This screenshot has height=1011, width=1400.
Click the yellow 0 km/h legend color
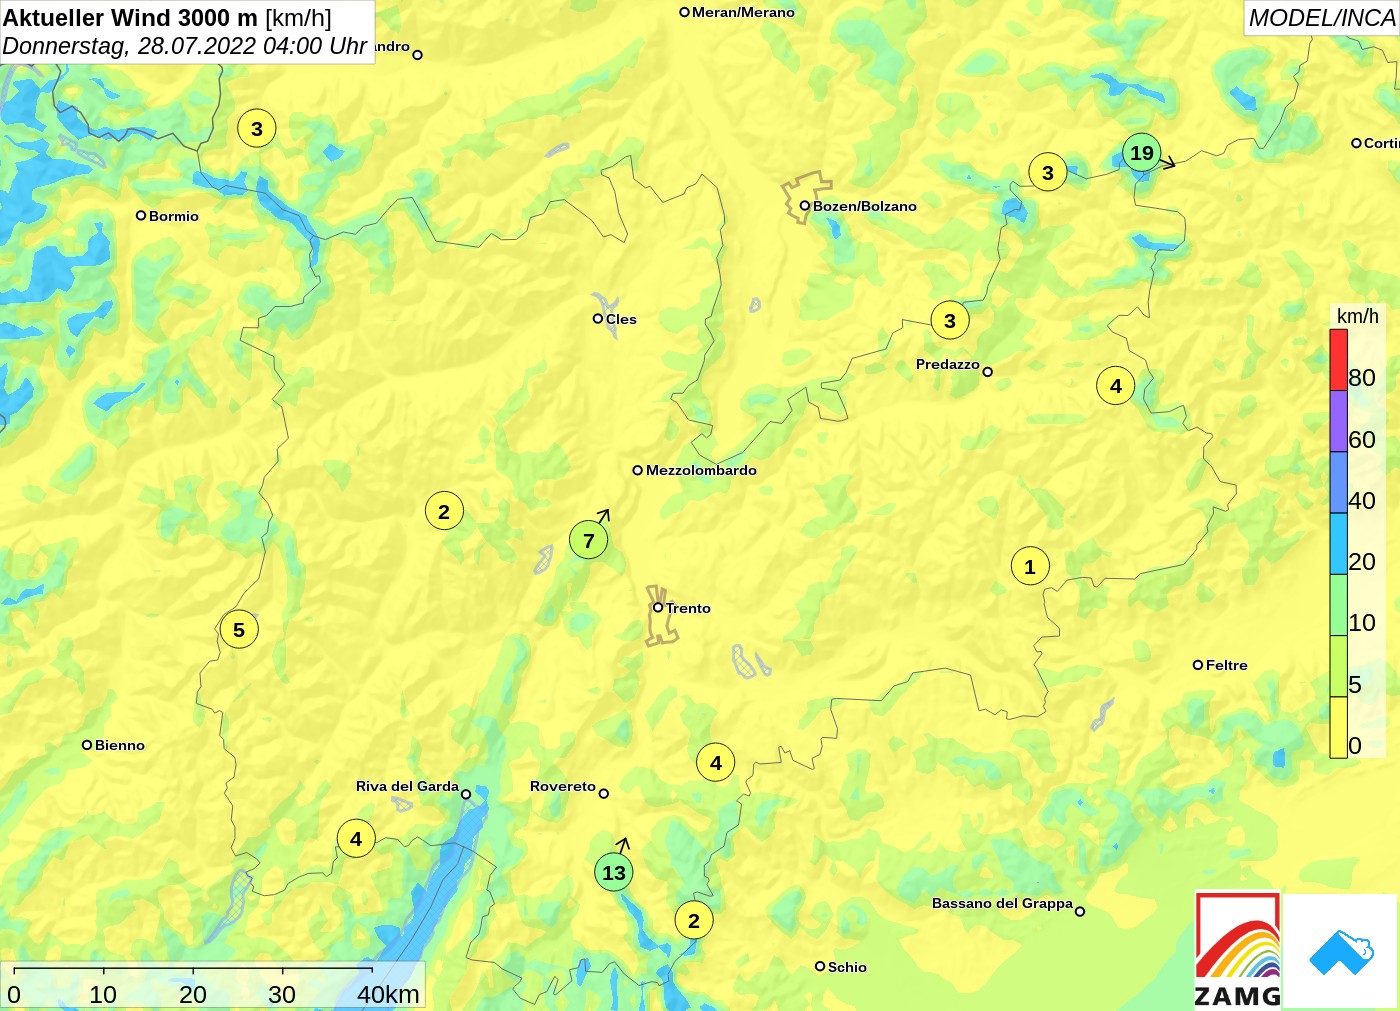point(1338,727)
